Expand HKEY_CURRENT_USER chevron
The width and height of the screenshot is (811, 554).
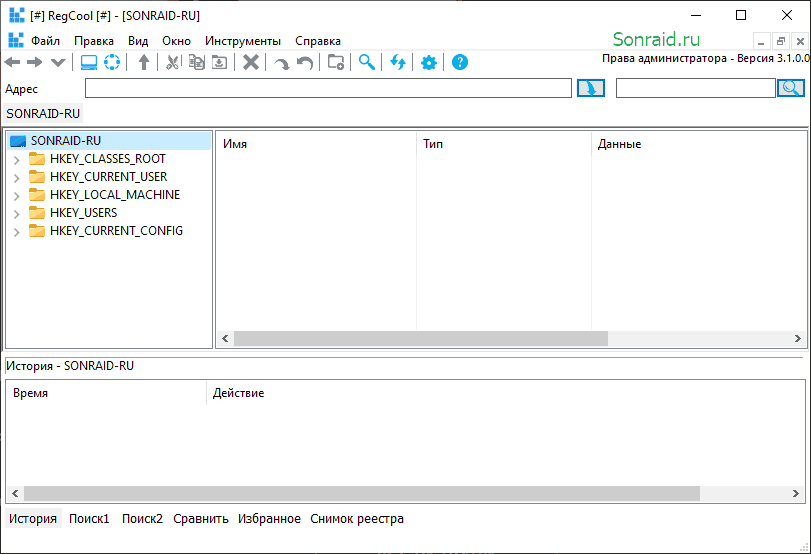[17, 178]
